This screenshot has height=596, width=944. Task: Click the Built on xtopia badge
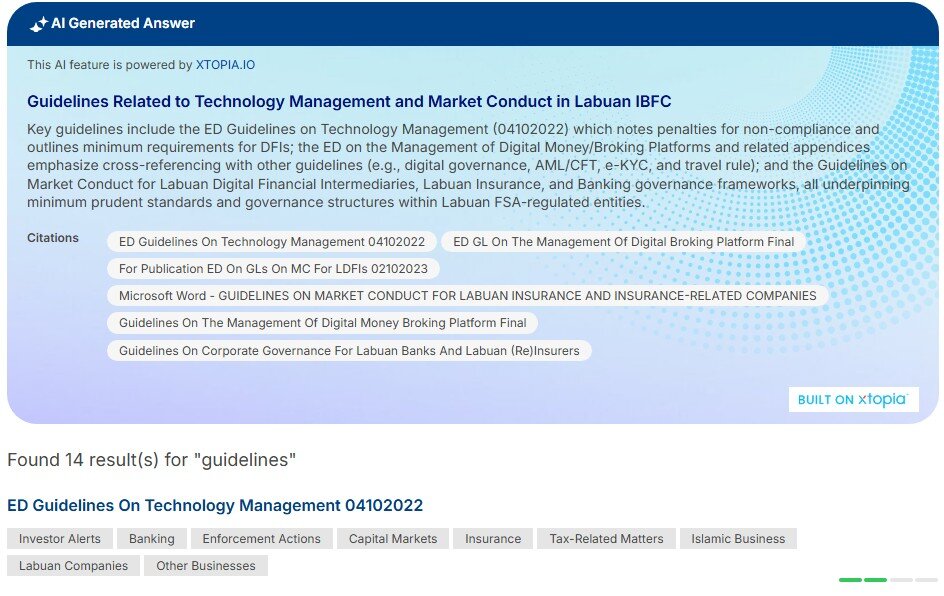852,400
